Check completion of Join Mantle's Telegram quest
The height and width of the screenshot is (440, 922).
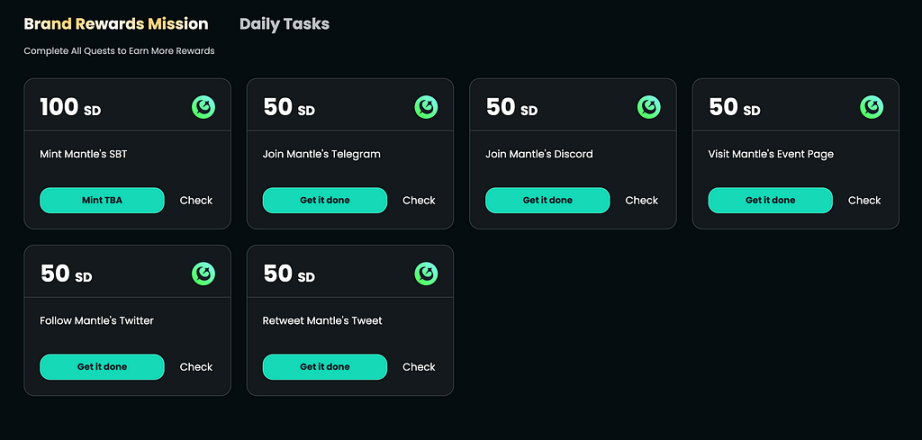tap(419, 200)
